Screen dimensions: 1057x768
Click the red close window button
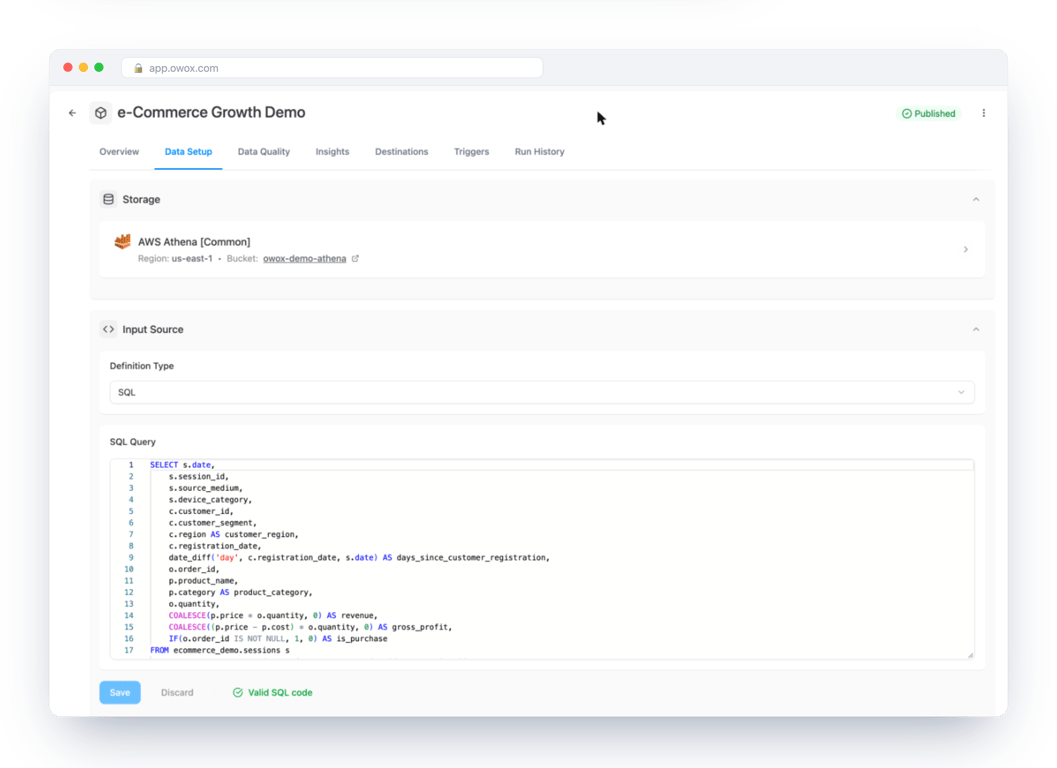(x=68, y=67)
